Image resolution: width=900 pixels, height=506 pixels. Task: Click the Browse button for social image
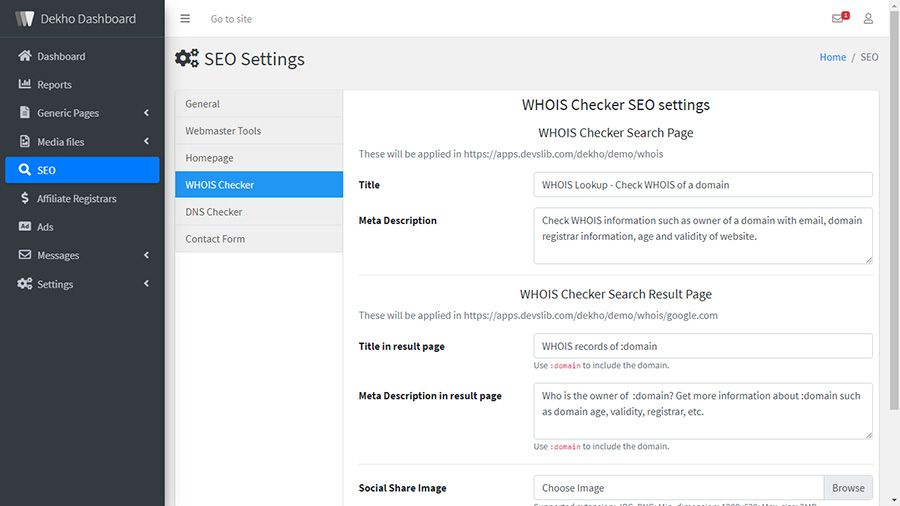[x=848, y=488]
